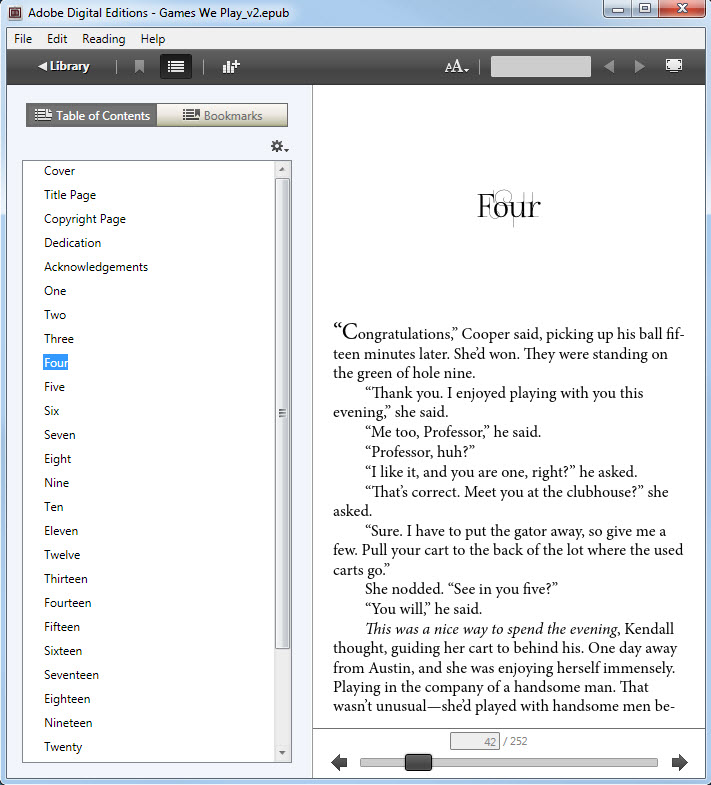Go to next search result arrow
The image size is (711, 785).
pyautogui.click(x=640, y=67)
